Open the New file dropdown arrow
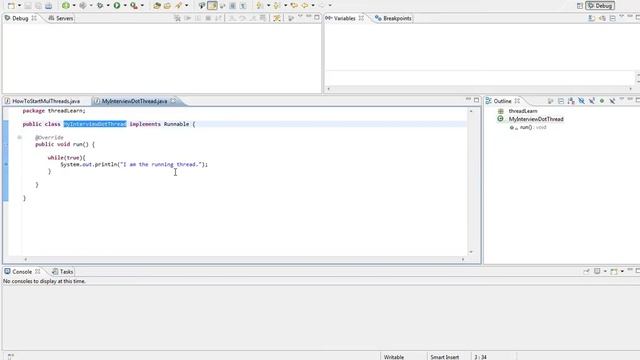Viewport: 640px width, 360px height. 19,6
